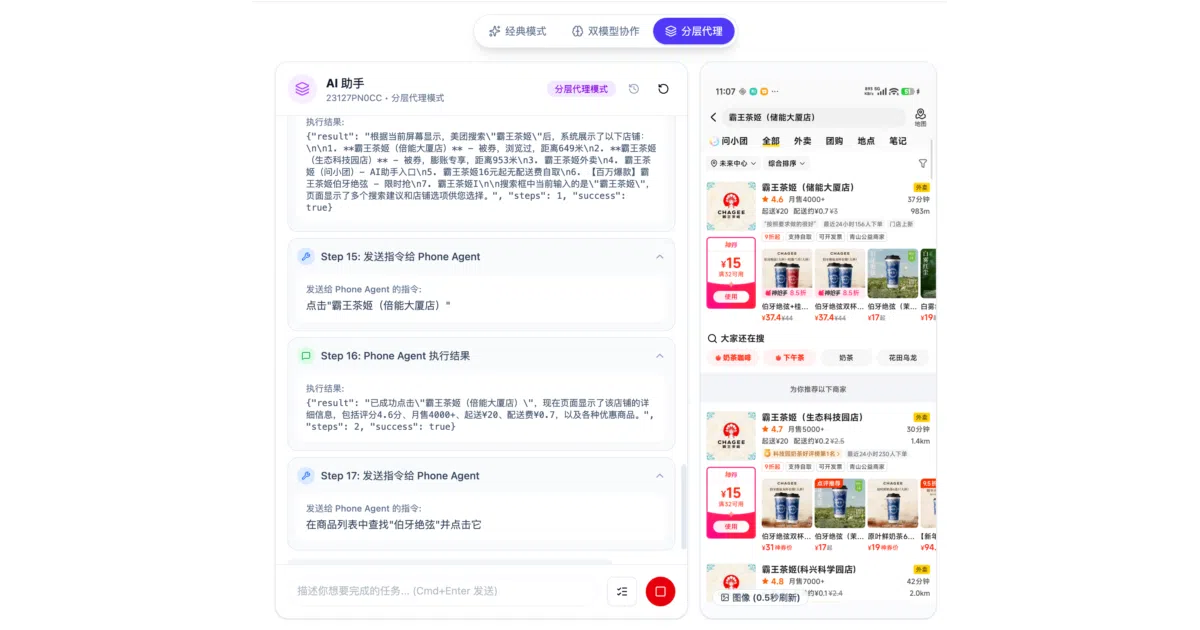
Task: Click Step 15 instruction text 点击霸王茶姬（倍能大厦店）
Action: click(379, 305)
